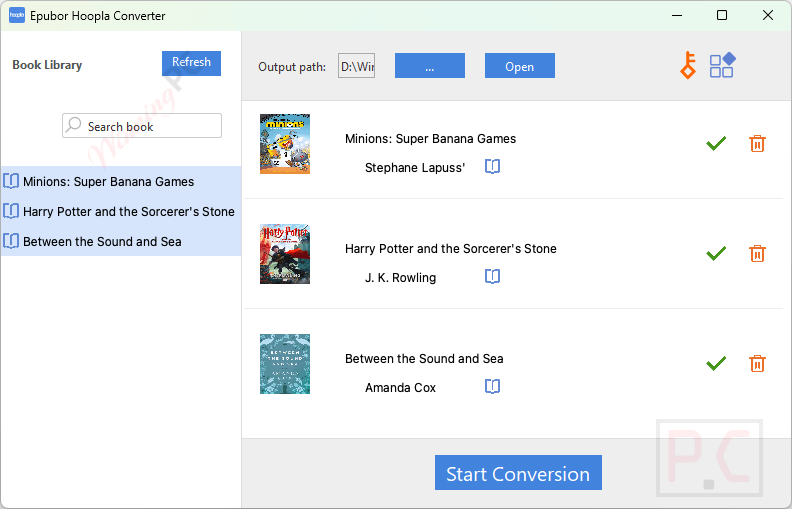Screen dimensions: 793x509
Task: Click the Book Library heading
Action: [47, 65]
